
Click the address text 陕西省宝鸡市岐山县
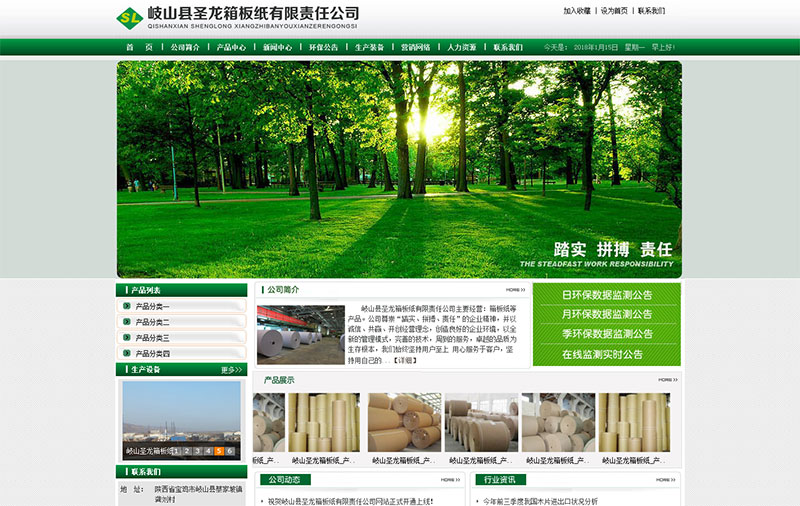tap(199, 494)
